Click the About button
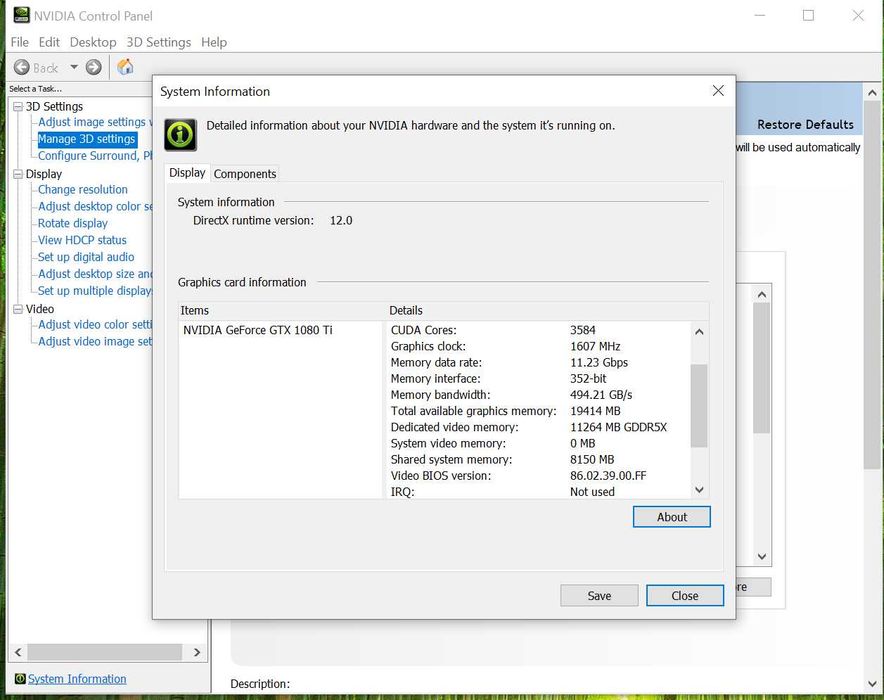 coord(671,517)
